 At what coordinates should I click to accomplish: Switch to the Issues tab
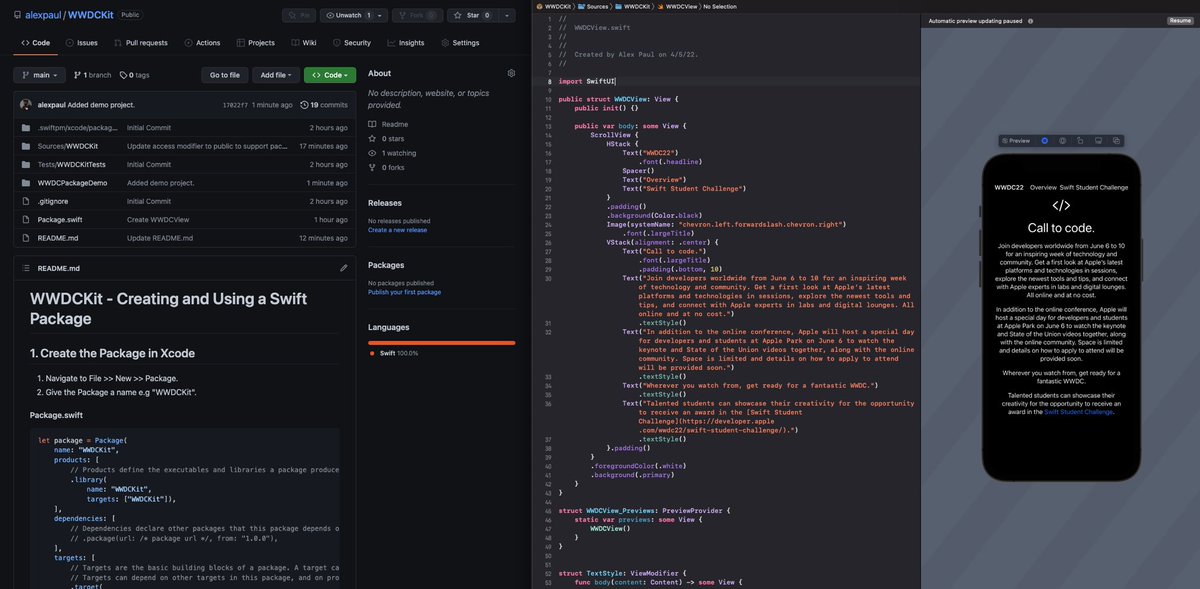(82, 43)
